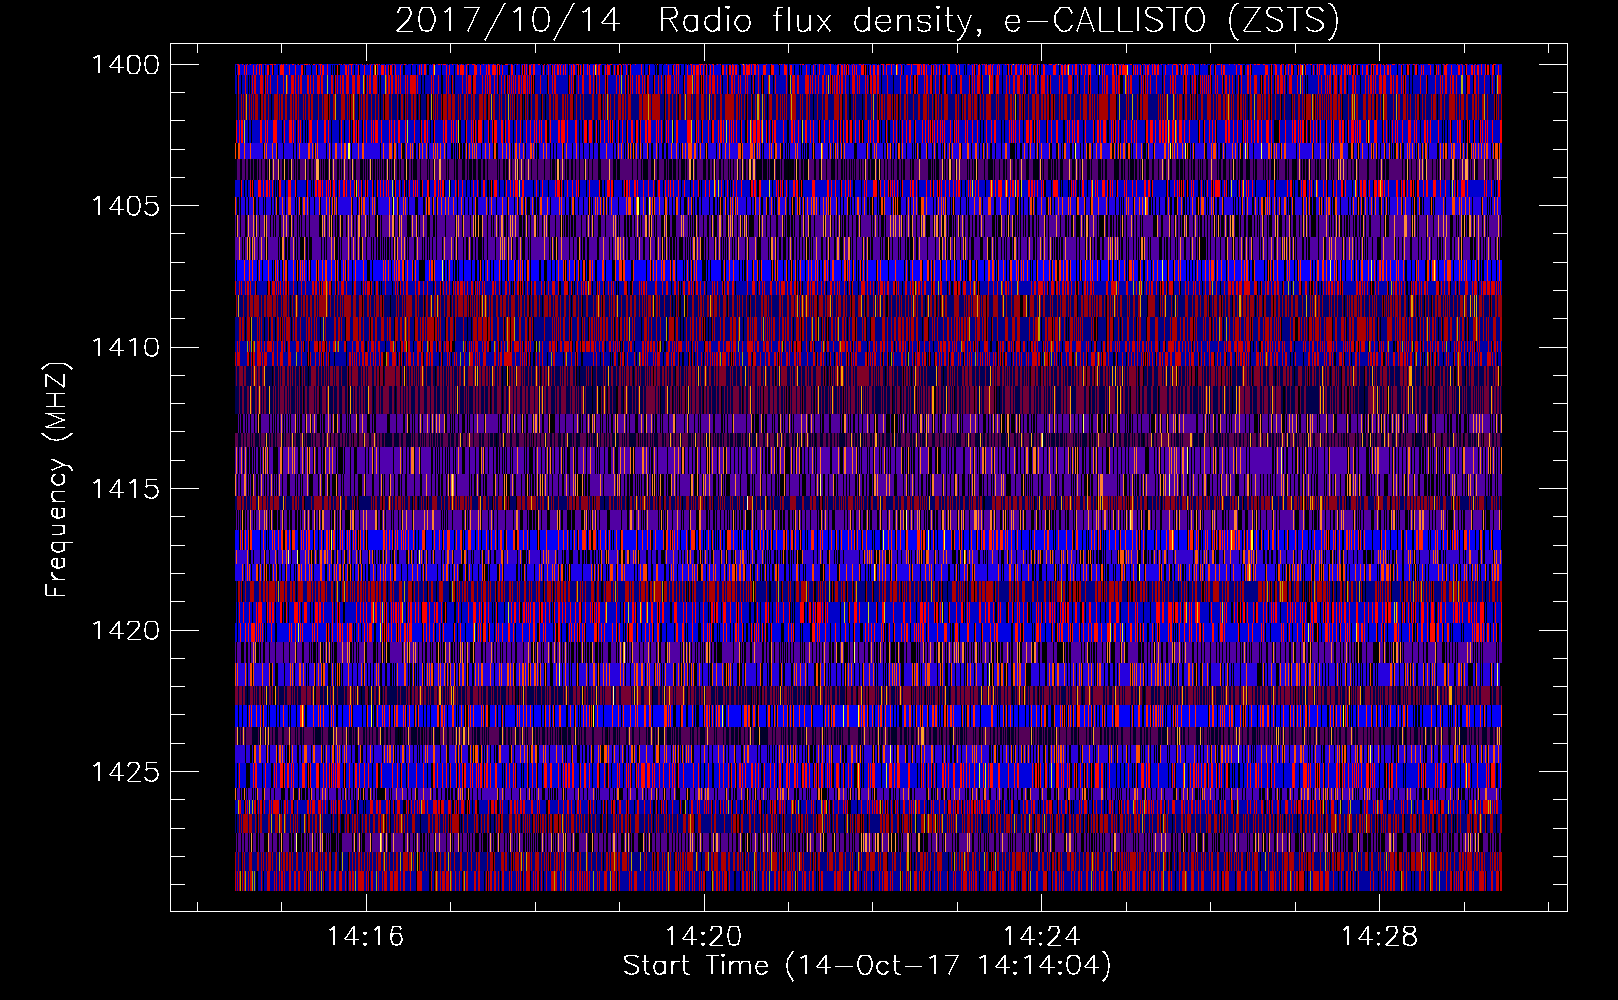
Task: Select the 14:20 time tick label
Action: [x=703, y=936]
